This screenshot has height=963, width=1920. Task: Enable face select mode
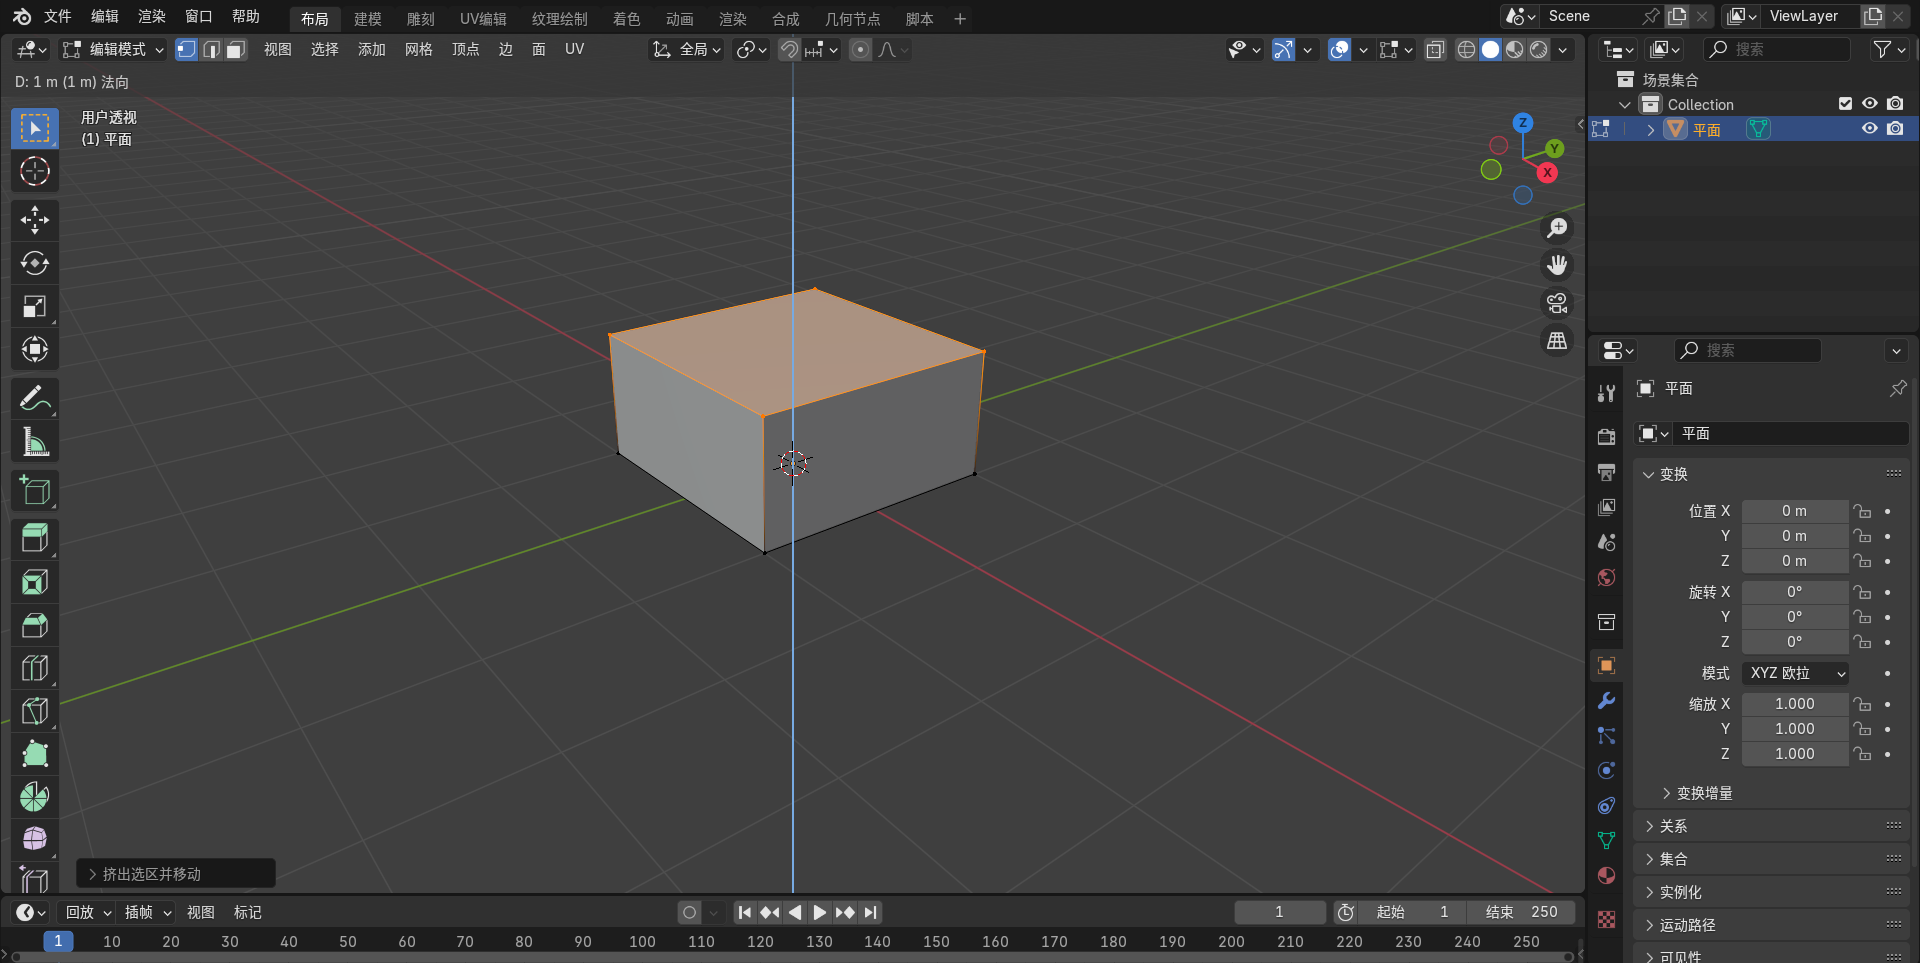235,49
